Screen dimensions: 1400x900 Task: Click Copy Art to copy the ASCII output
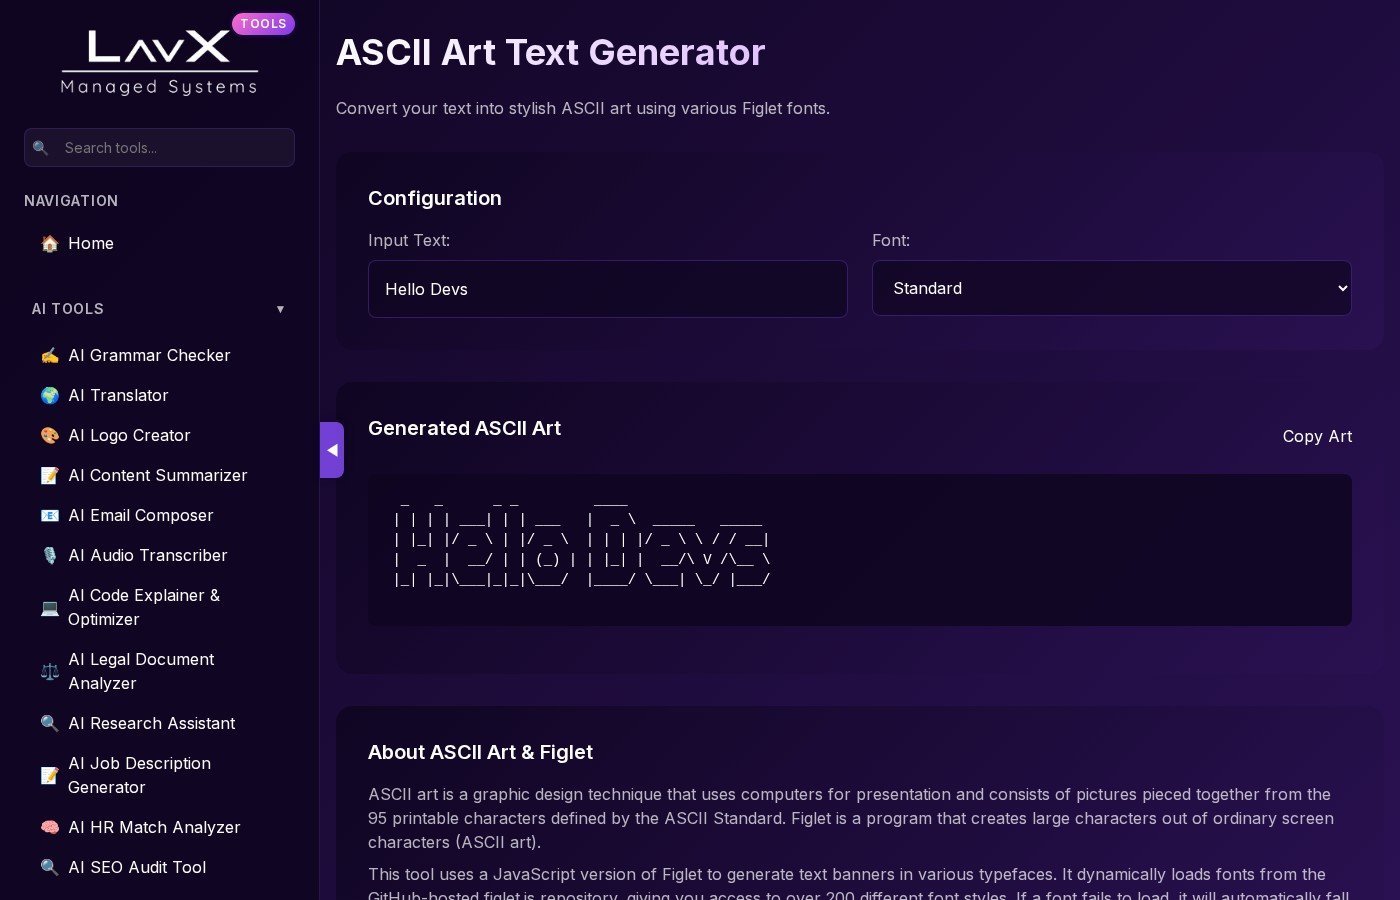1317,436
